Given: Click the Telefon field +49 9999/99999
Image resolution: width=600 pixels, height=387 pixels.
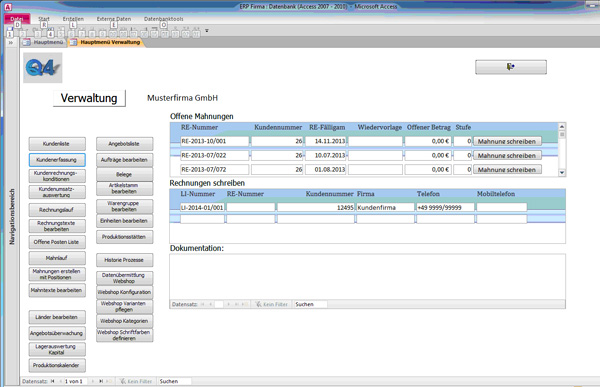Looking at the screenshot, I should click(x=445, y=207).
